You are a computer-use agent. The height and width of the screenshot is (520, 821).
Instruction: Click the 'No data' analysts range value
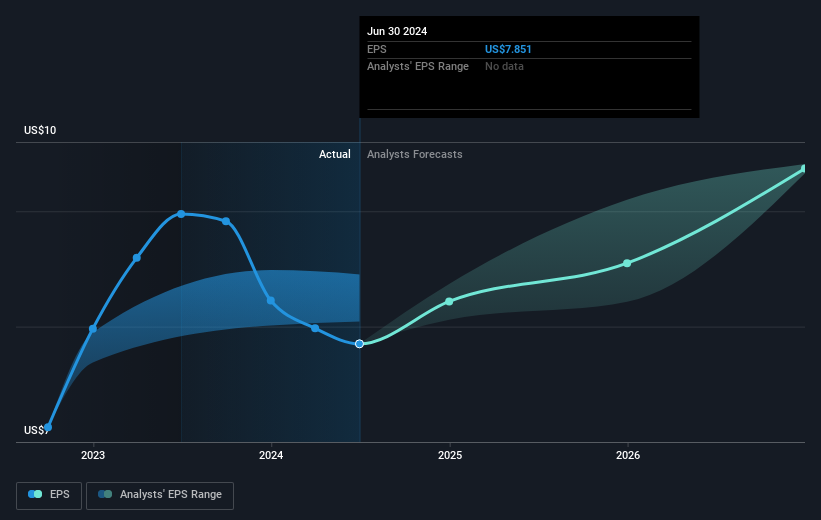(504, 67)
